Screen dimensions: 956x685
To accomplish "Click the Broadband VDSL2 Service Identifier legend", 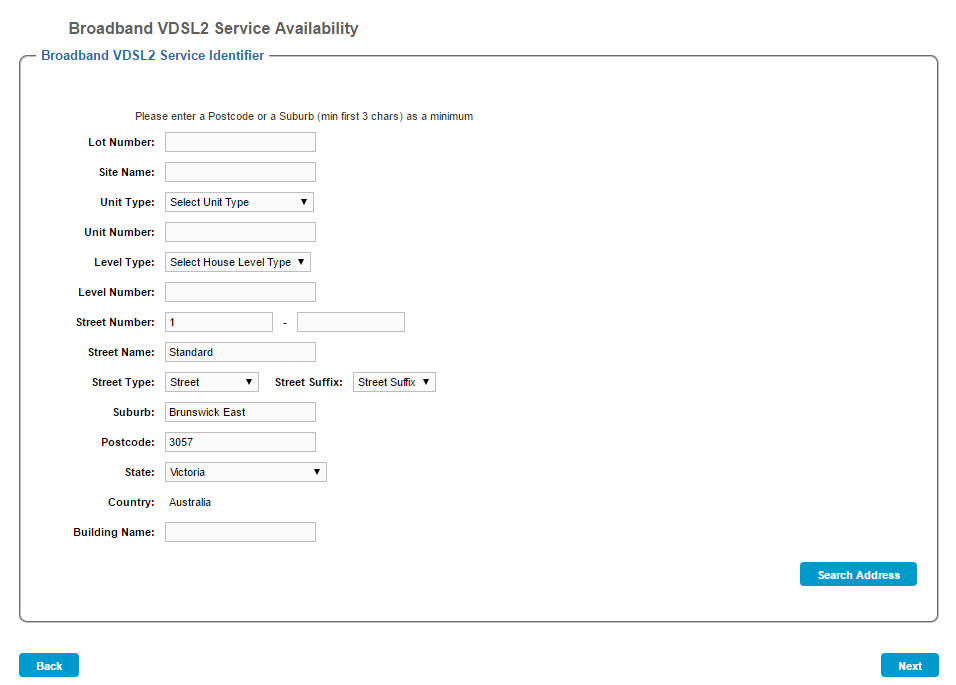I will [152, 56].
